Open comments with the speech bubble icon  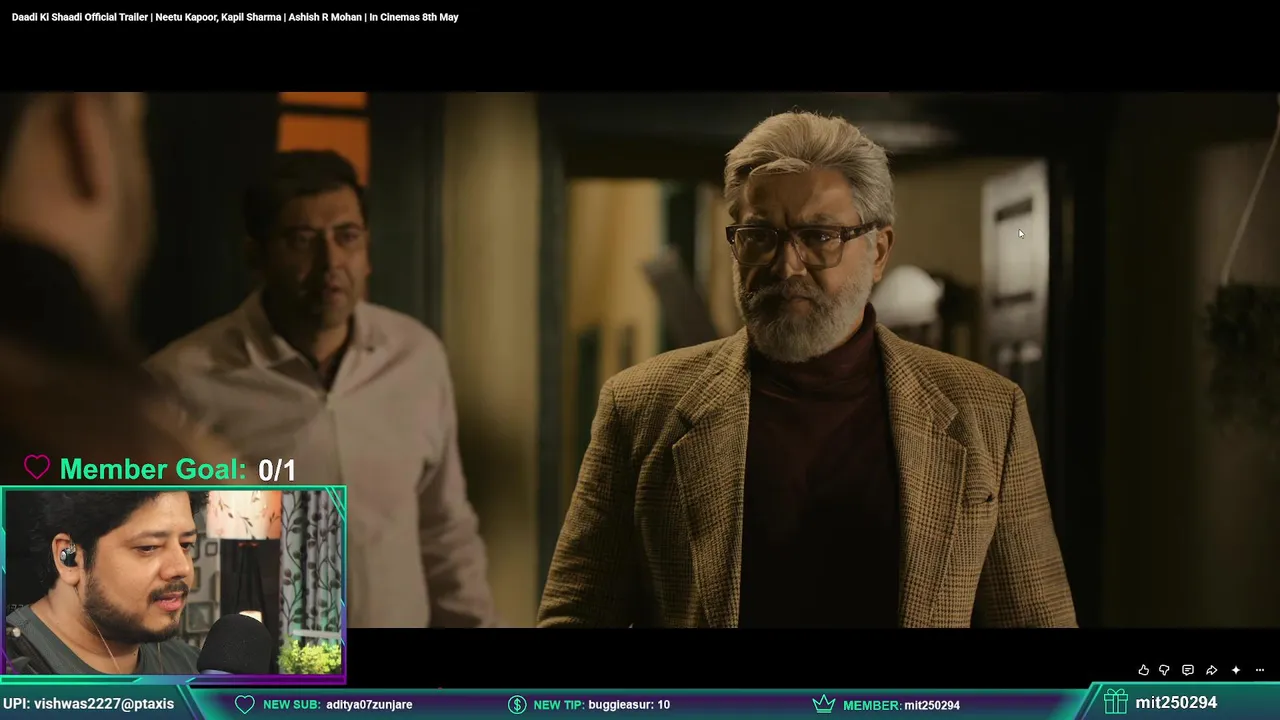(x=1188, y=670)
